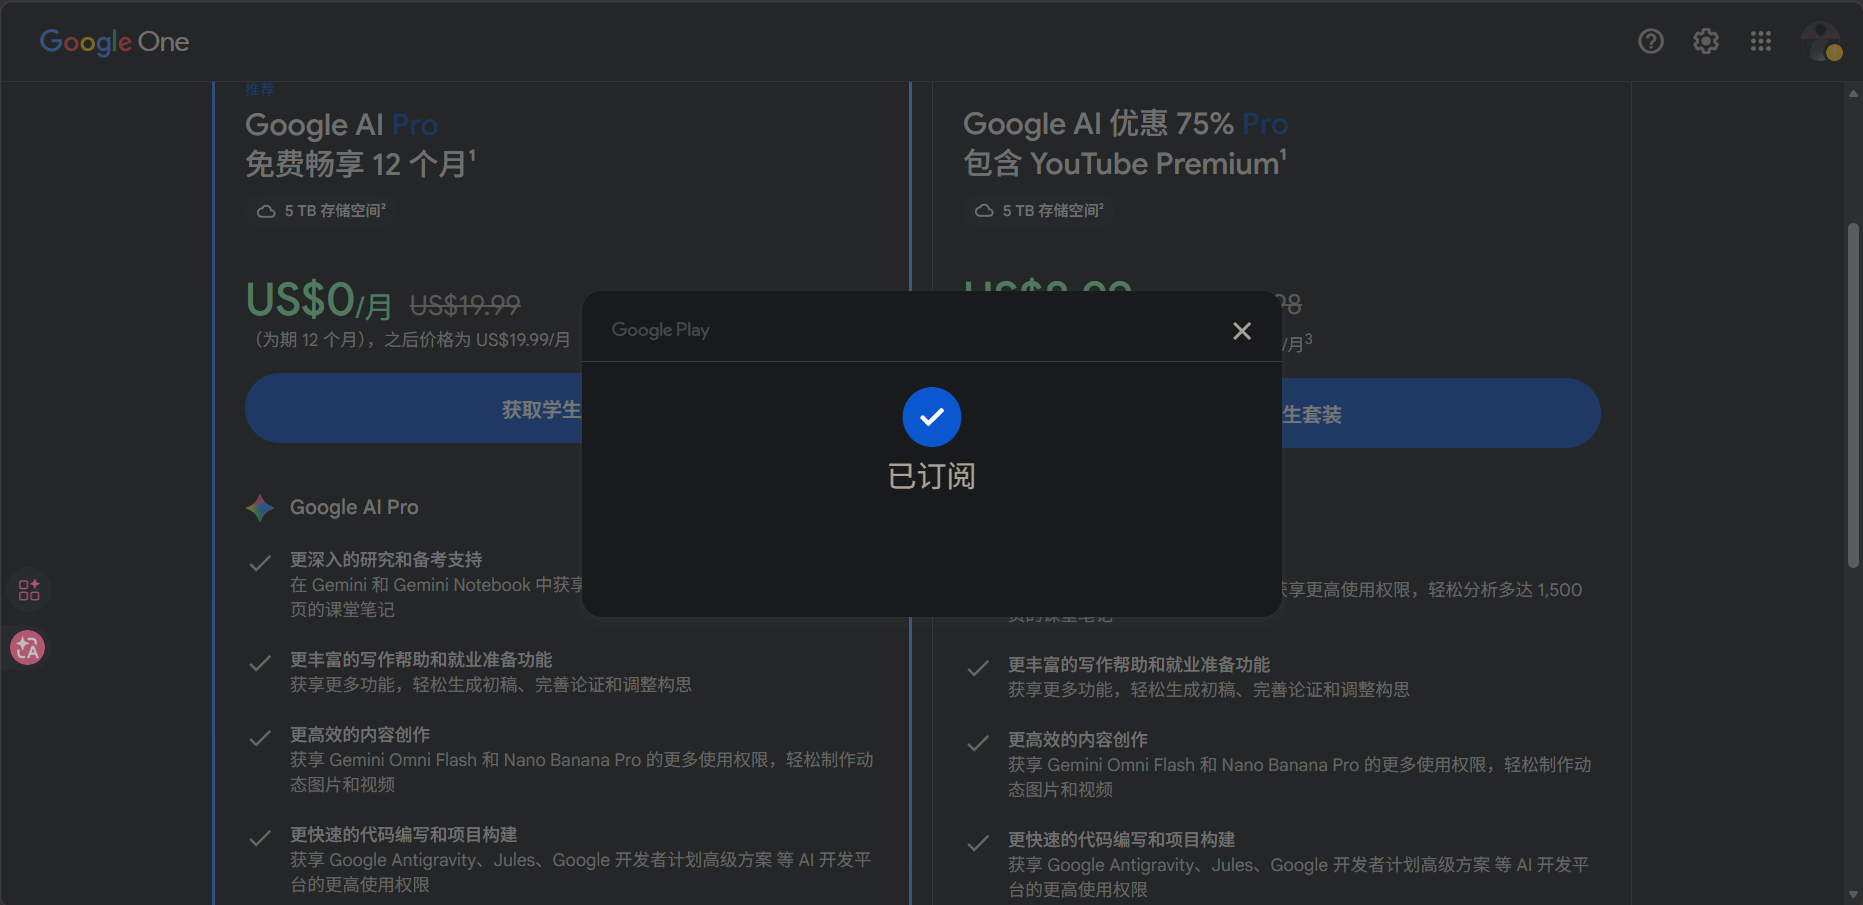
Task: Click the left plan checkmark beside 更高效的内容创作
Action: 260,738
